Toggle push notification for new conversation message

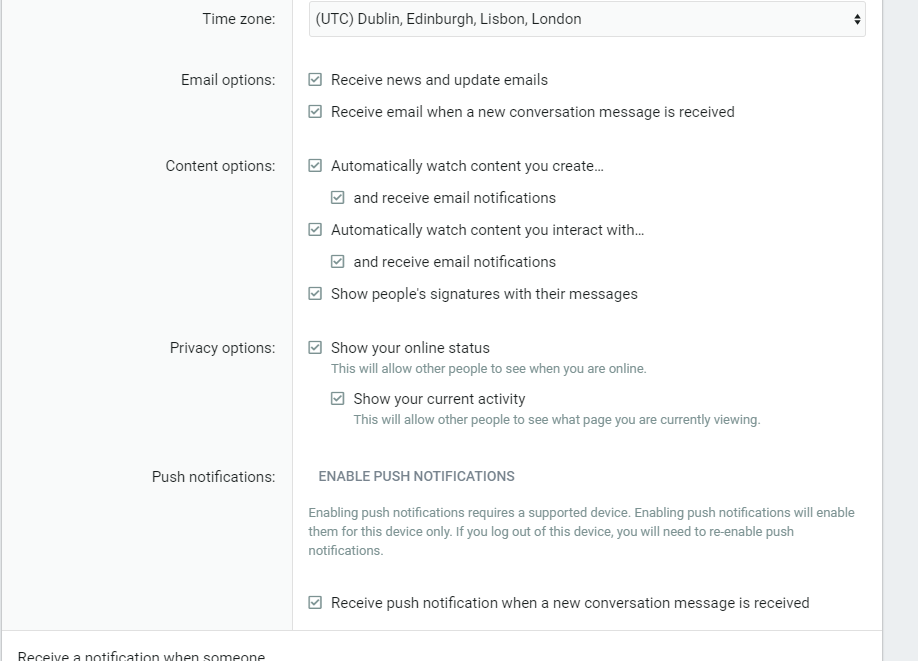315,602
